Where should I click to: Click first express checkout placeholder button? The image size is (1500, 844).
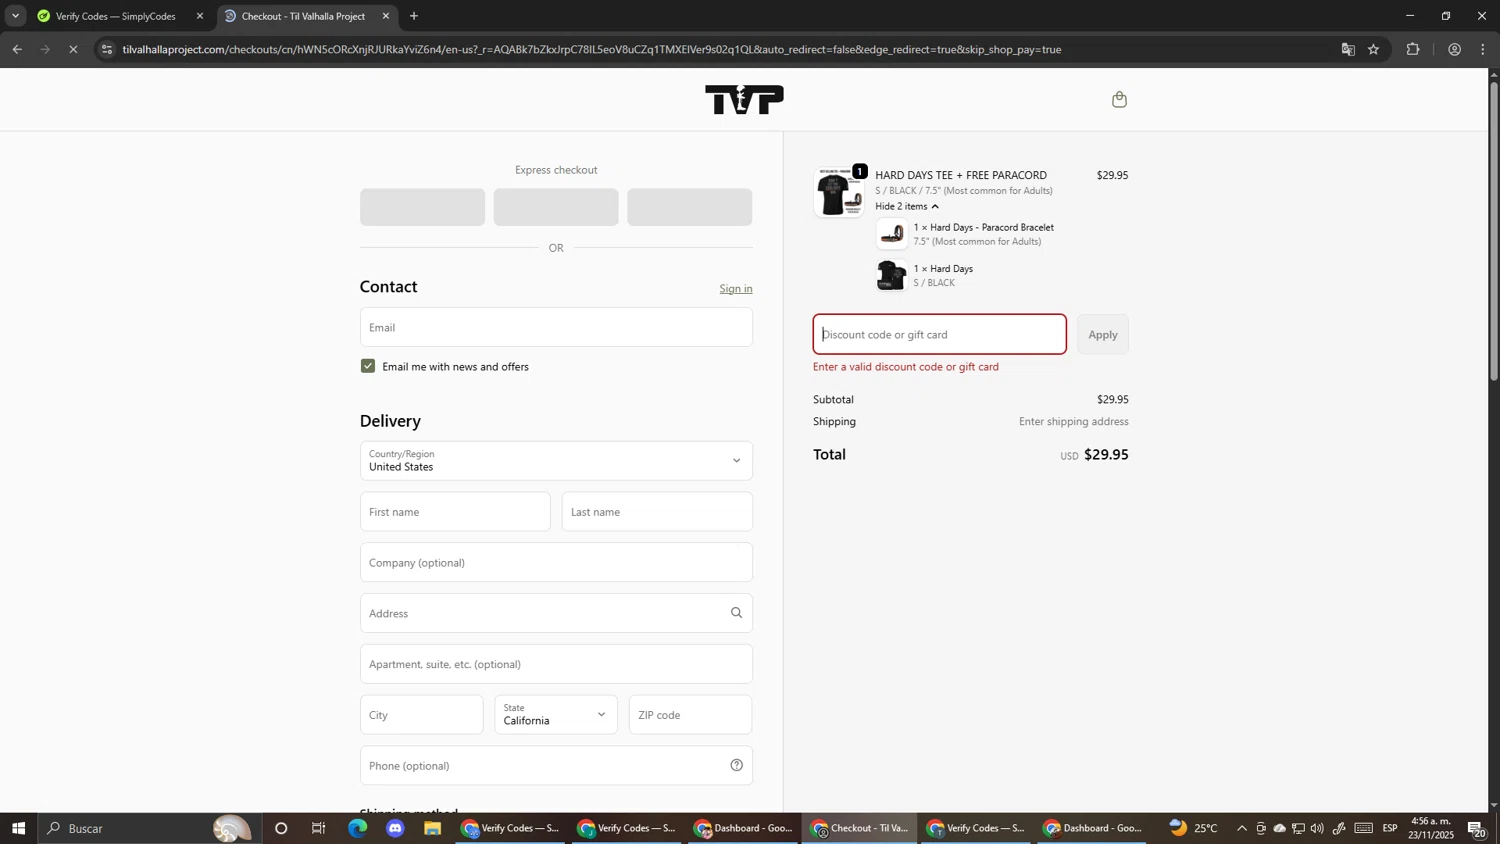click(422, 207)
